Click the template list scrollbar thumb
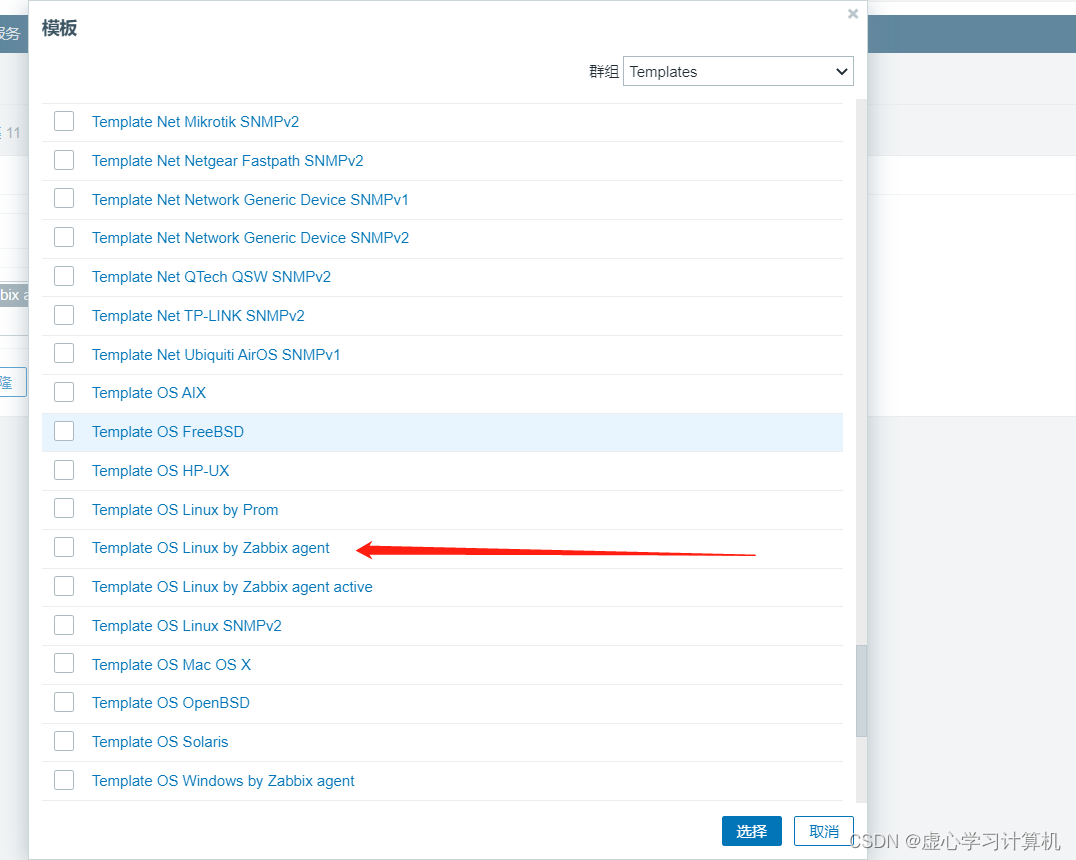Viewport: 1076px width, 860px height. click(x=861, y=690)
